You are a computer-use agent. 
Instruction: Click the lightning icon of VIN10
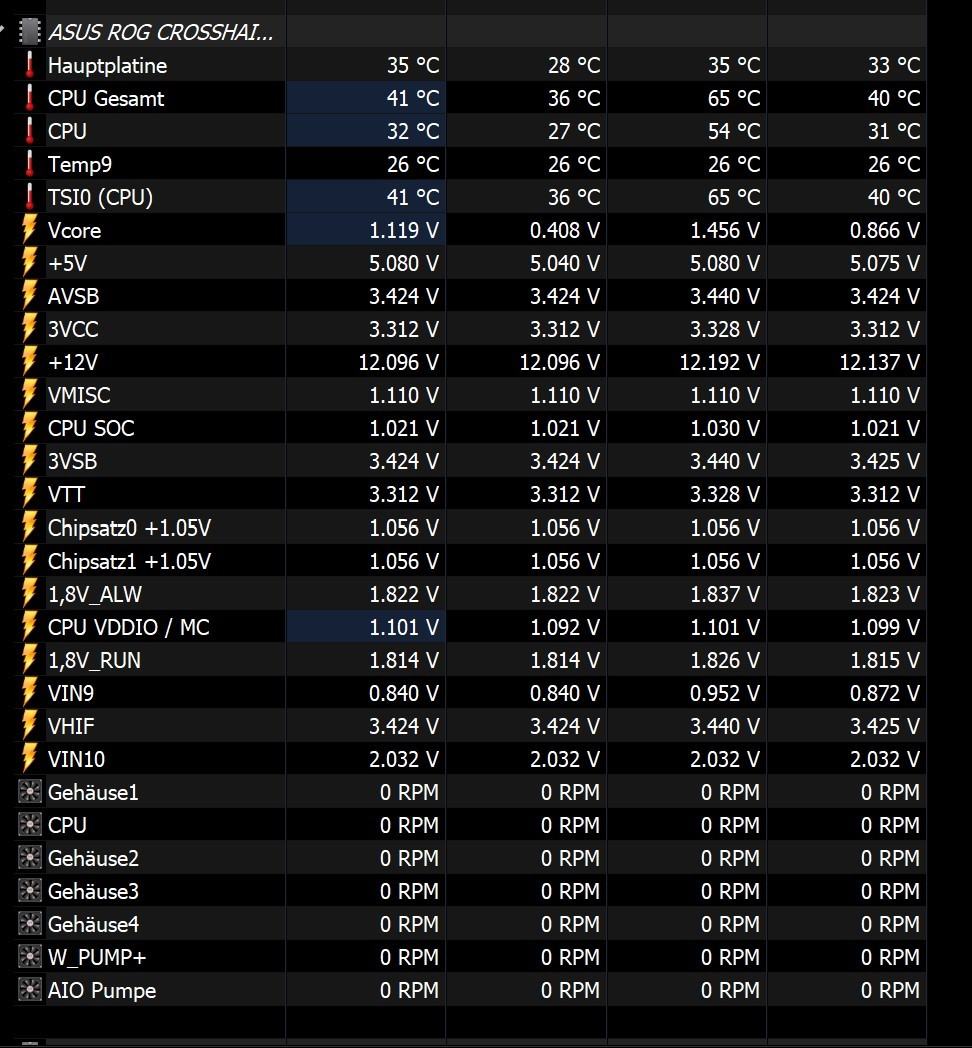pyautogui.click(x=29, y=759)
